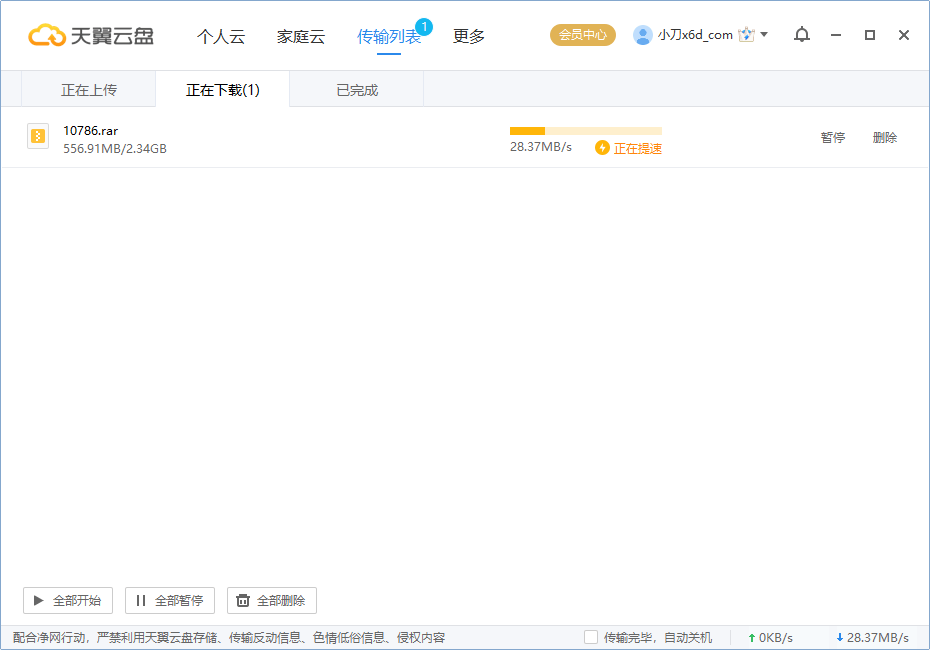
Task: Enable 传输完毕，自动关机 shutdown option
Action: coord(590,637)
